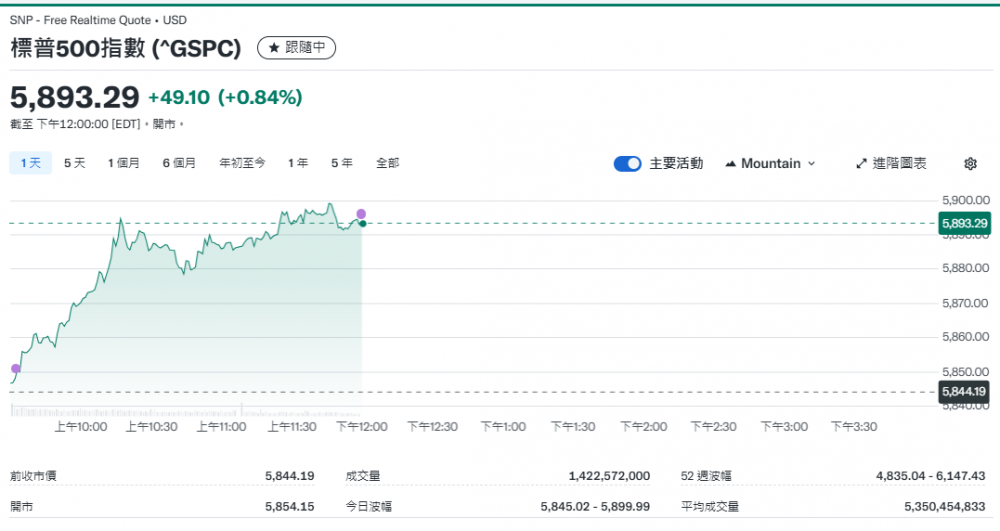1000x531 pixels.
Task: Click the expand arrows icon beside 進階圖表
Action: (x=861, y=164)
